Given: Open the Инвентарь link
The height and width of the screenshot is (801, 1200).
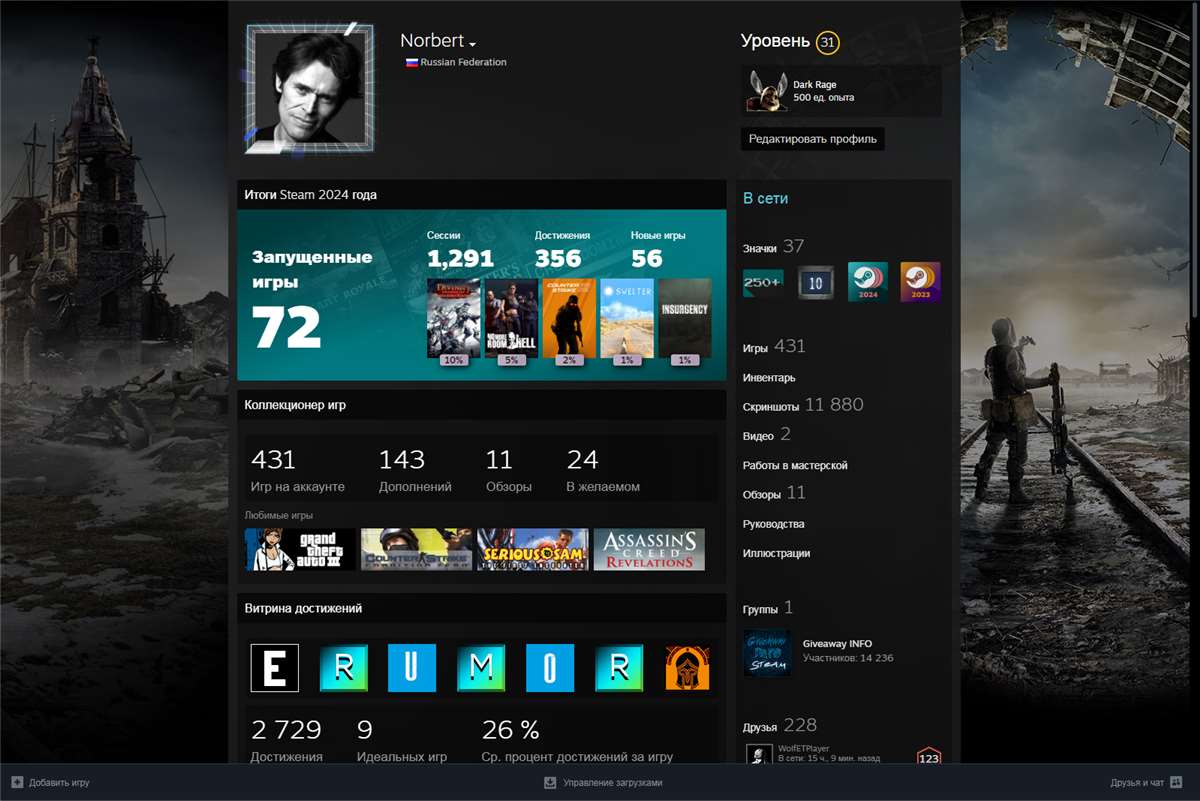Looking at the screenshot, I should (x=769, y=378).
